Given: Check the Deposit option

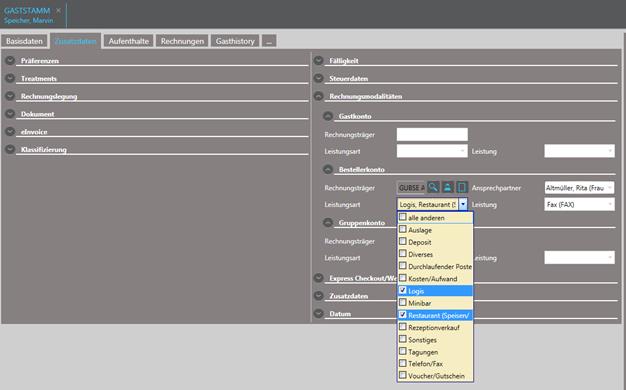Looking at the screenshot, I should coord(403,242).
